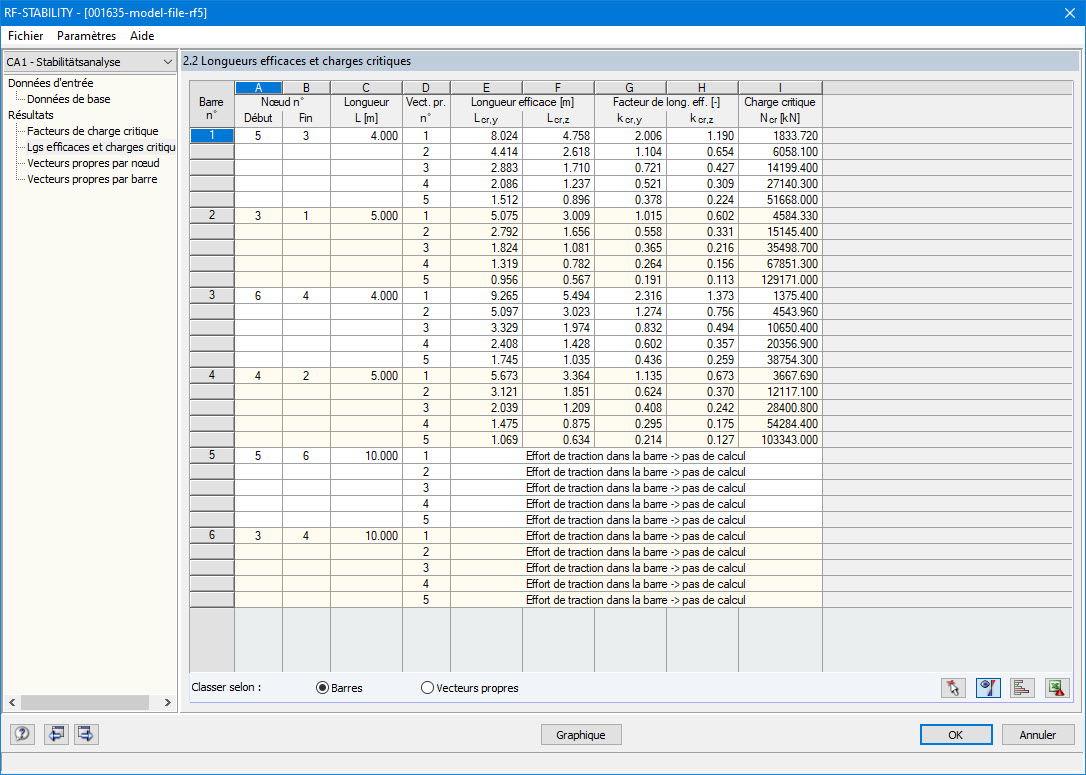Click the Résultats tree node
Screen dimensions: 1086x775
[30, 115]
